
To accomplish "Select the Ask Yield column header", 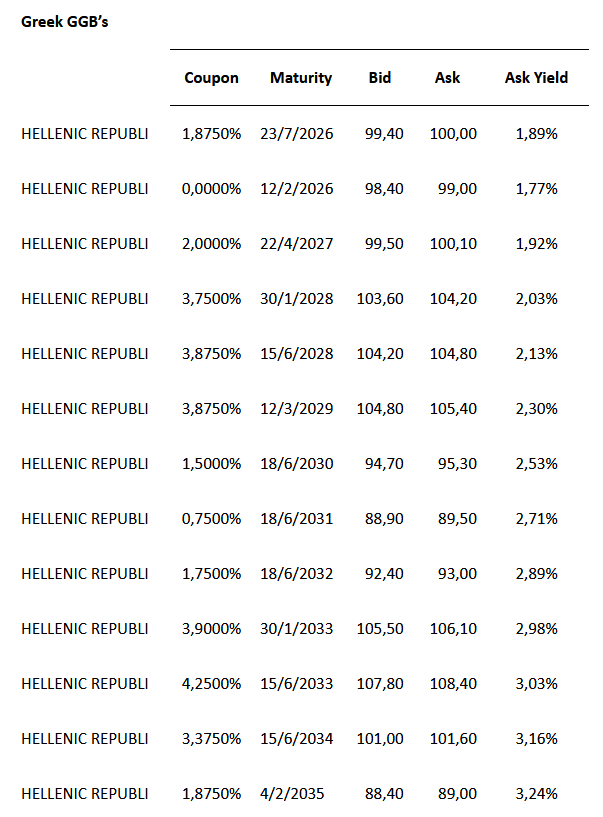I will click(536, 78).
